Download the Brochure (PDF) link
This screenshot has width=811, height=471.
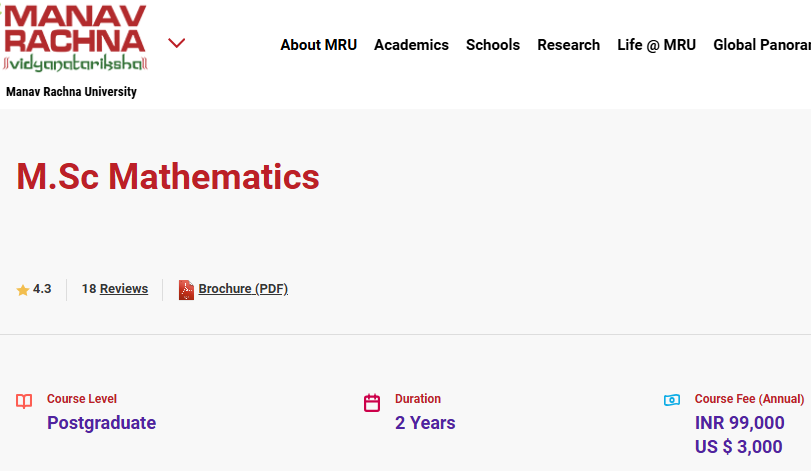[x=243, y=289]
